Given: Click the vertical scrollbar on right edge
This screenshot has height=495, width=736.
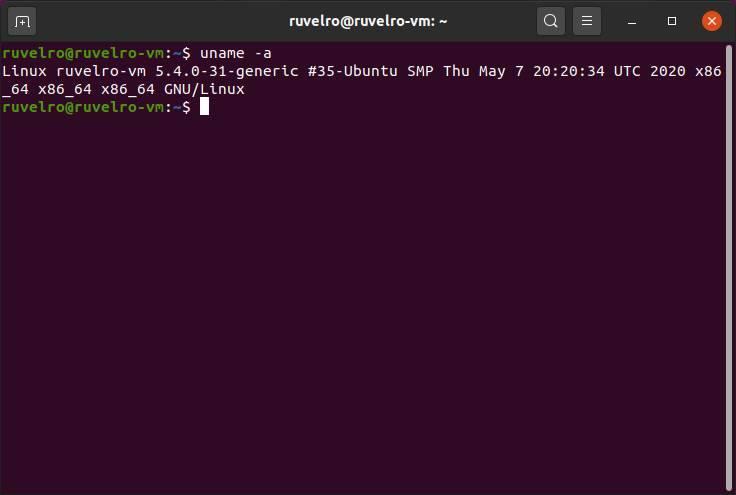Looking at the screenshot, I should pos(728,267).
